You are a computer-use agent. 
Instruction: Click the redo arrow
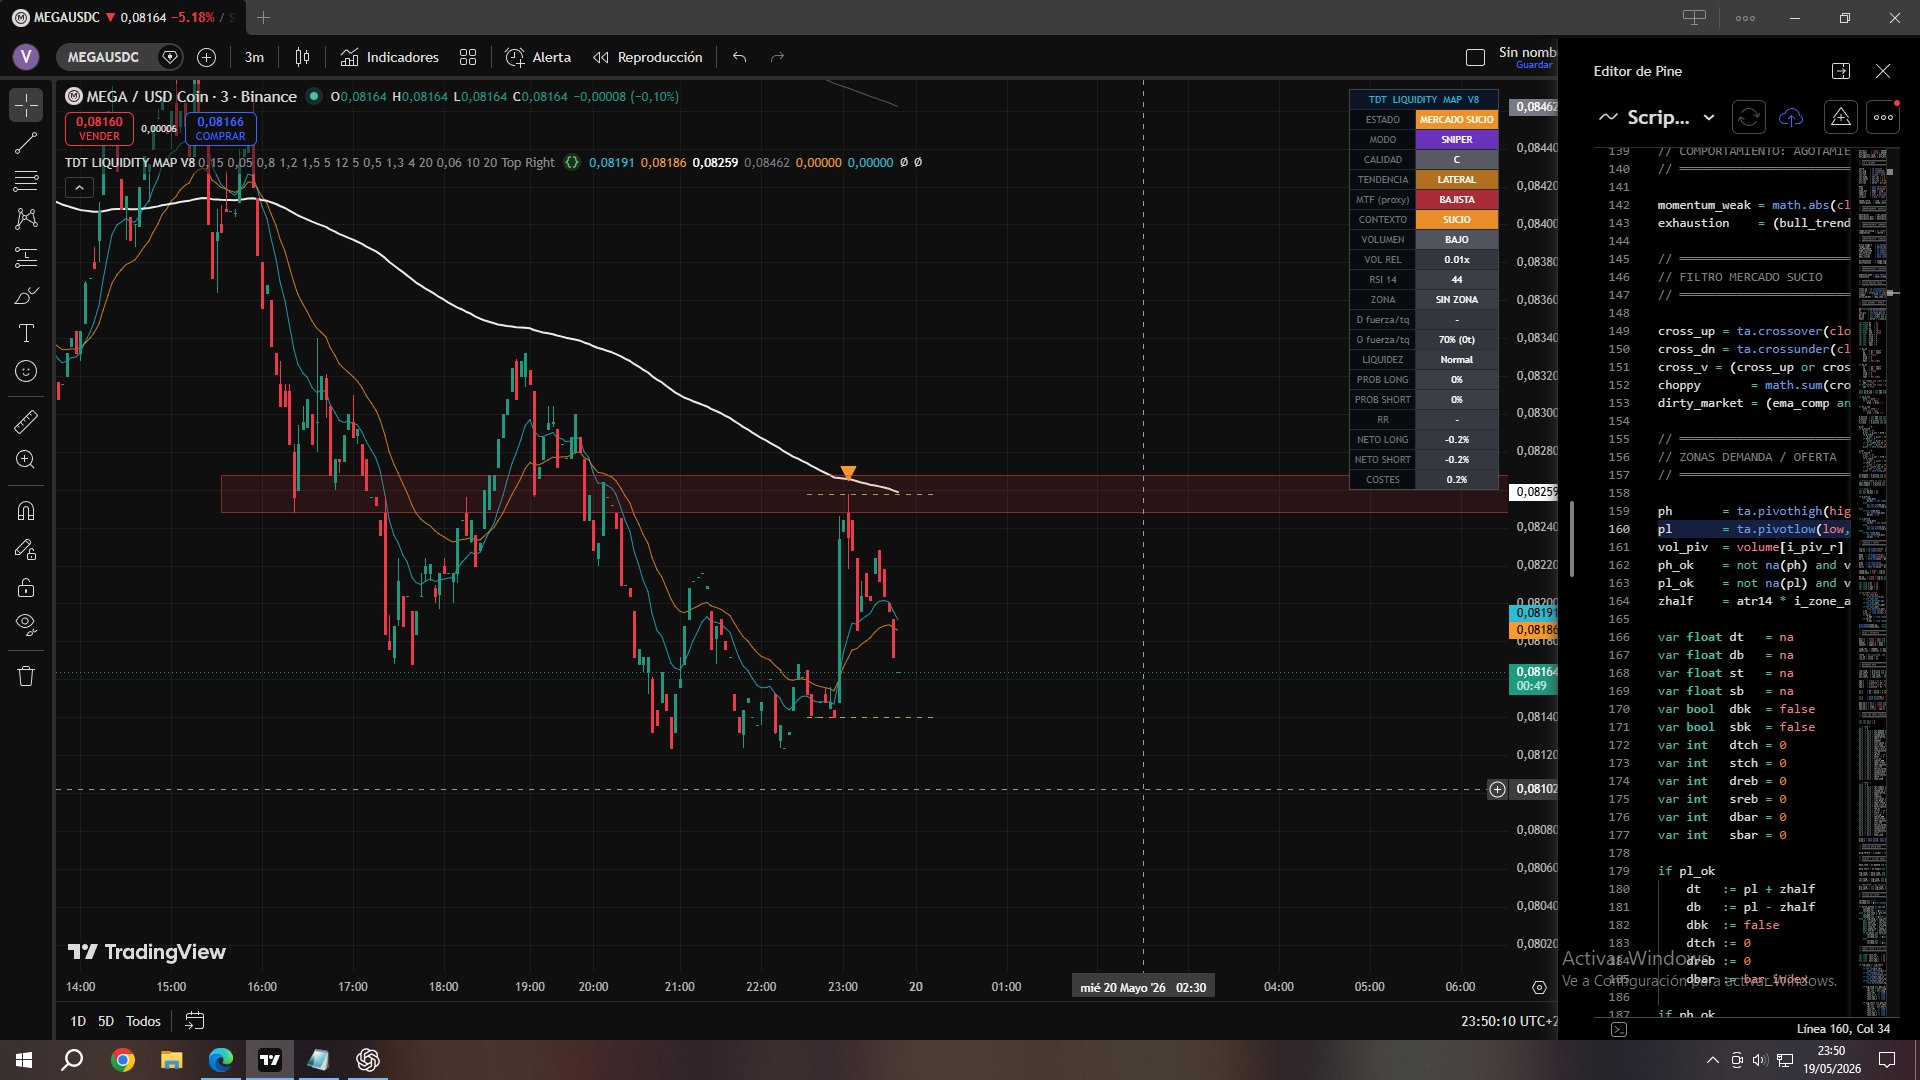click(x=777, y=57)
